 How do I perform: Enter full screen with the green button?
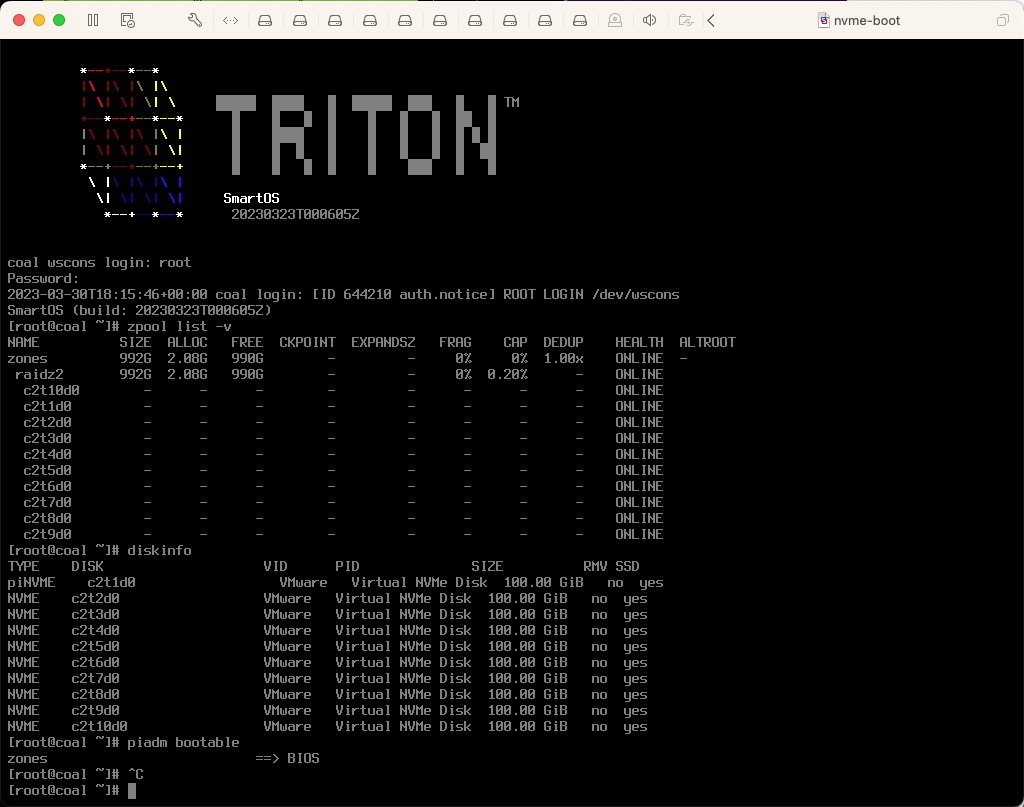[x=59, y=20]
